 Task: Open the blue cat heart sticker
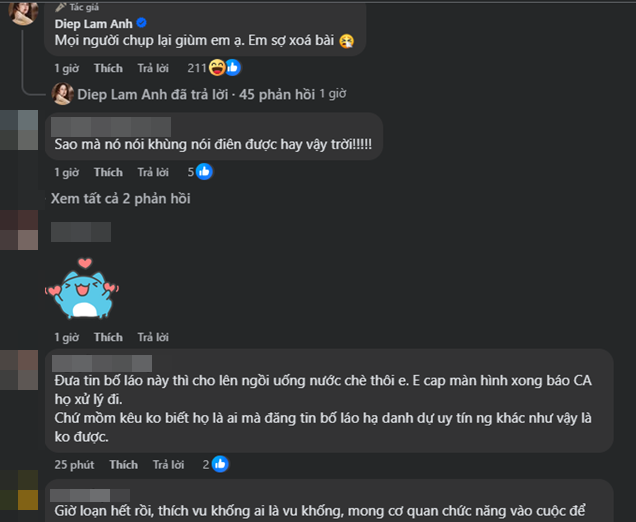pyautogui.click(x=82, y=288)
